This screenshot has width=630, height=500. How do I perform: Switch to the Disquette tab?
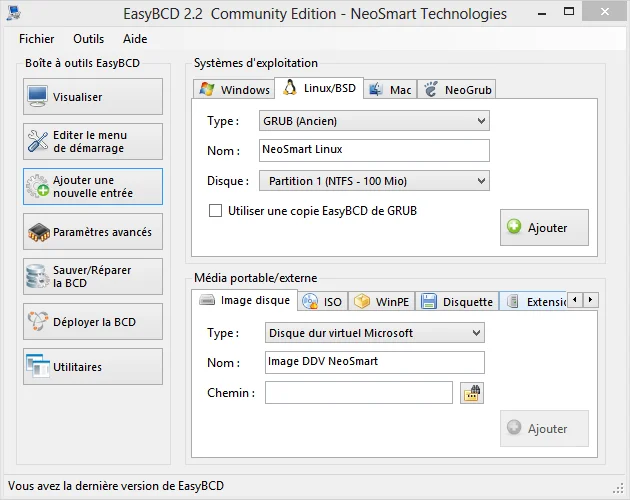[457, 301]
